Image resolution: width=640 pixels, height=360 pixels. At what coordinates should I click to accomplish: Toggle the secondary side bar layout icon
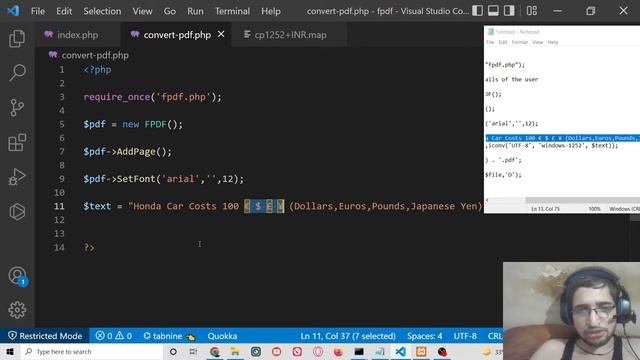[x=509, y=11]
